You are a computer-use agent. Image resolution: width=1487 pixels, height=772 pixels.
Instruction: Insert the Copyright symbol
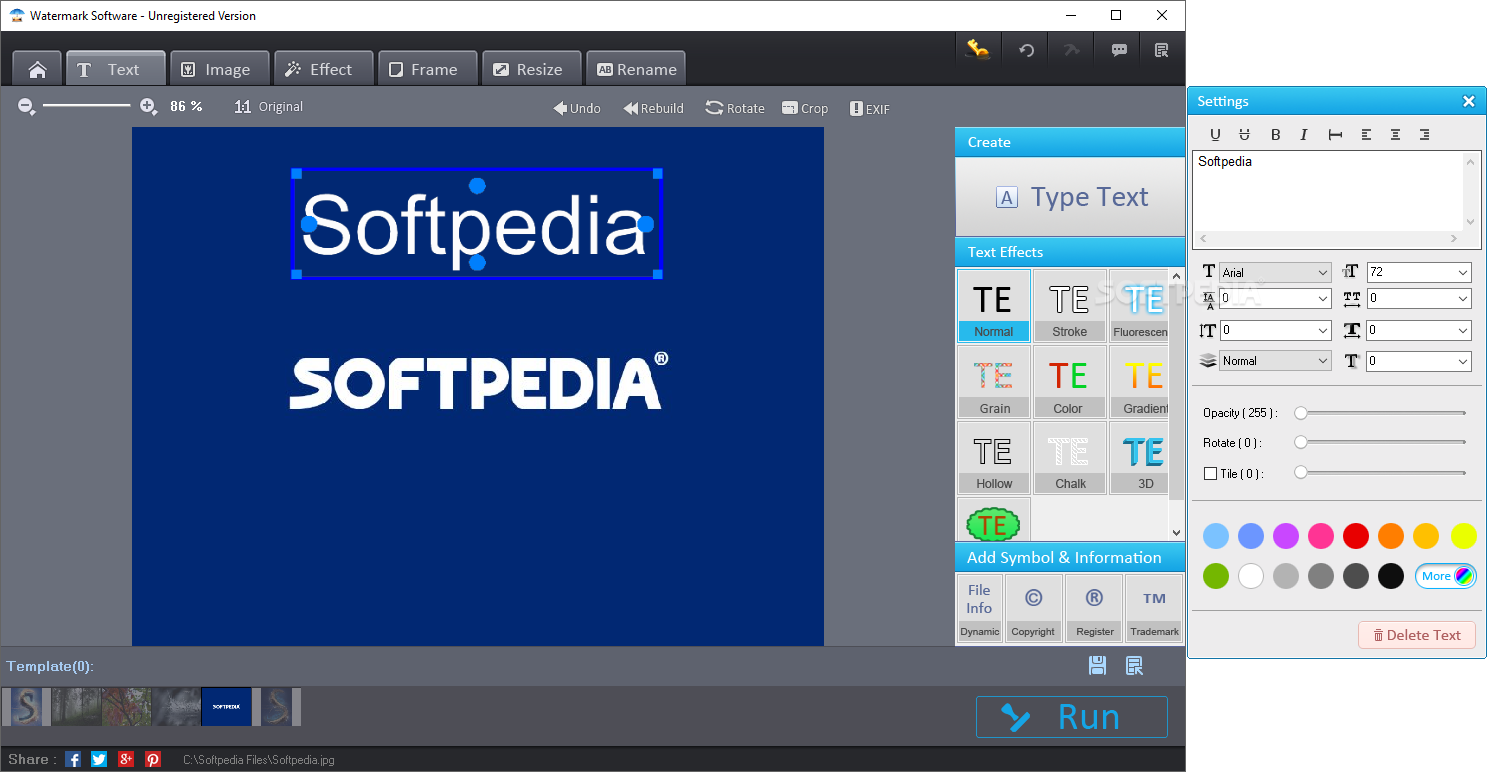coord(1033,608)
